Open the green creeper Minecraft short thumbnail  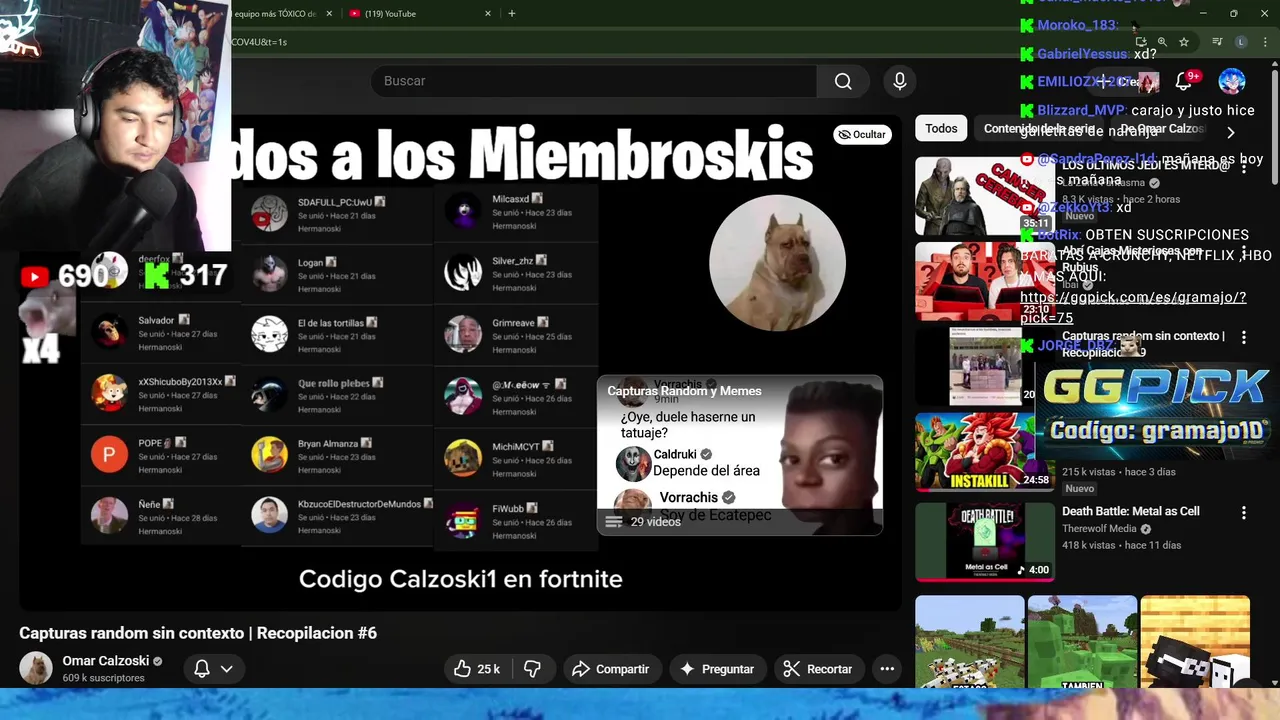(1082, 642)
